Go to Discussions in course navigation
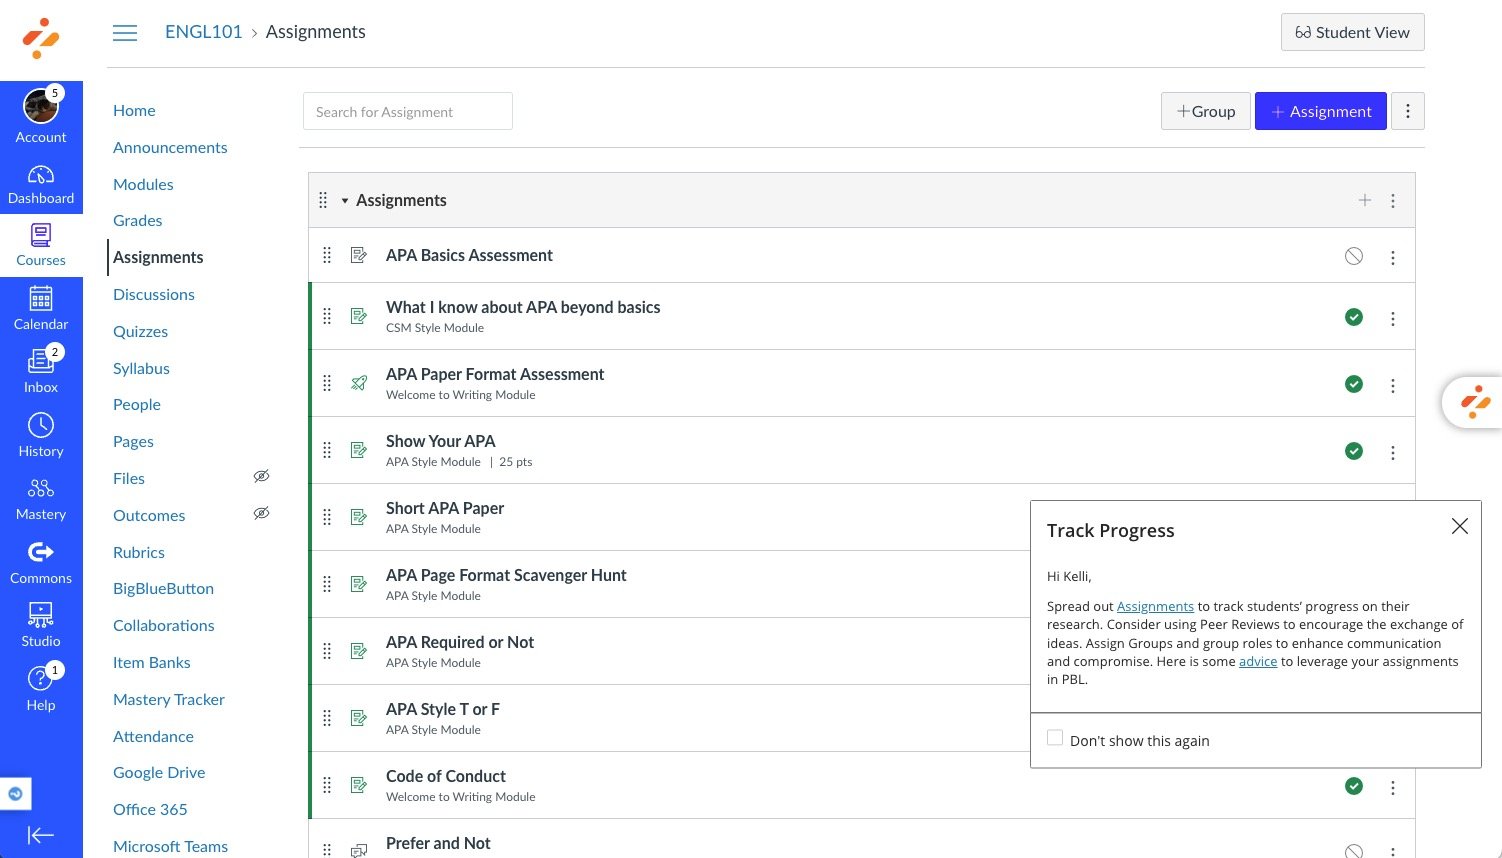 click(154, 294)
